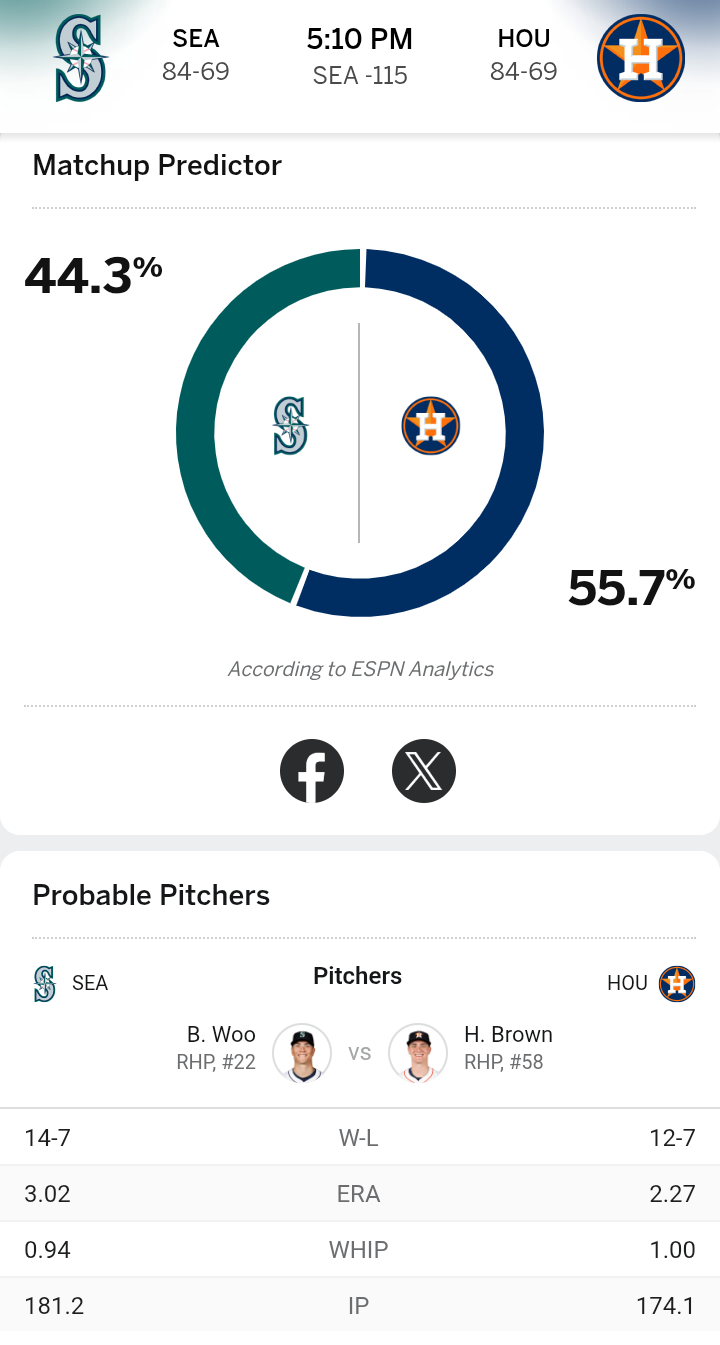Image resolution: width=720 pixels, height=1345 pixels.
Task: Share matchup on Facebook
Action: point(312,771)
